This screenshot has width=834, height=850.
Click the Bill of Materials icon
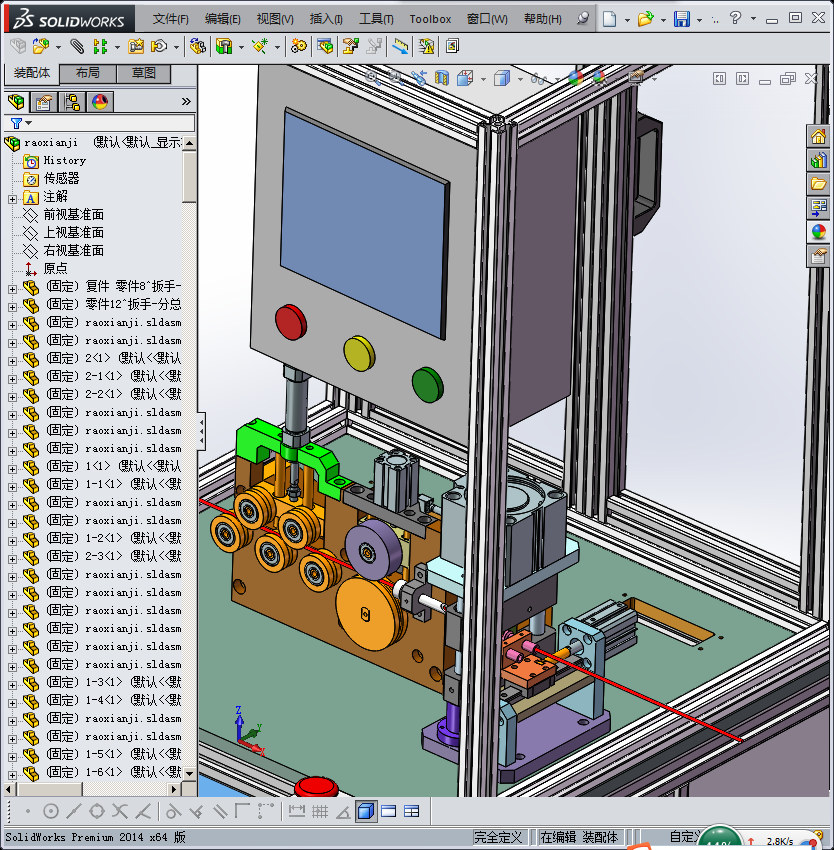(x=325, y=47)
